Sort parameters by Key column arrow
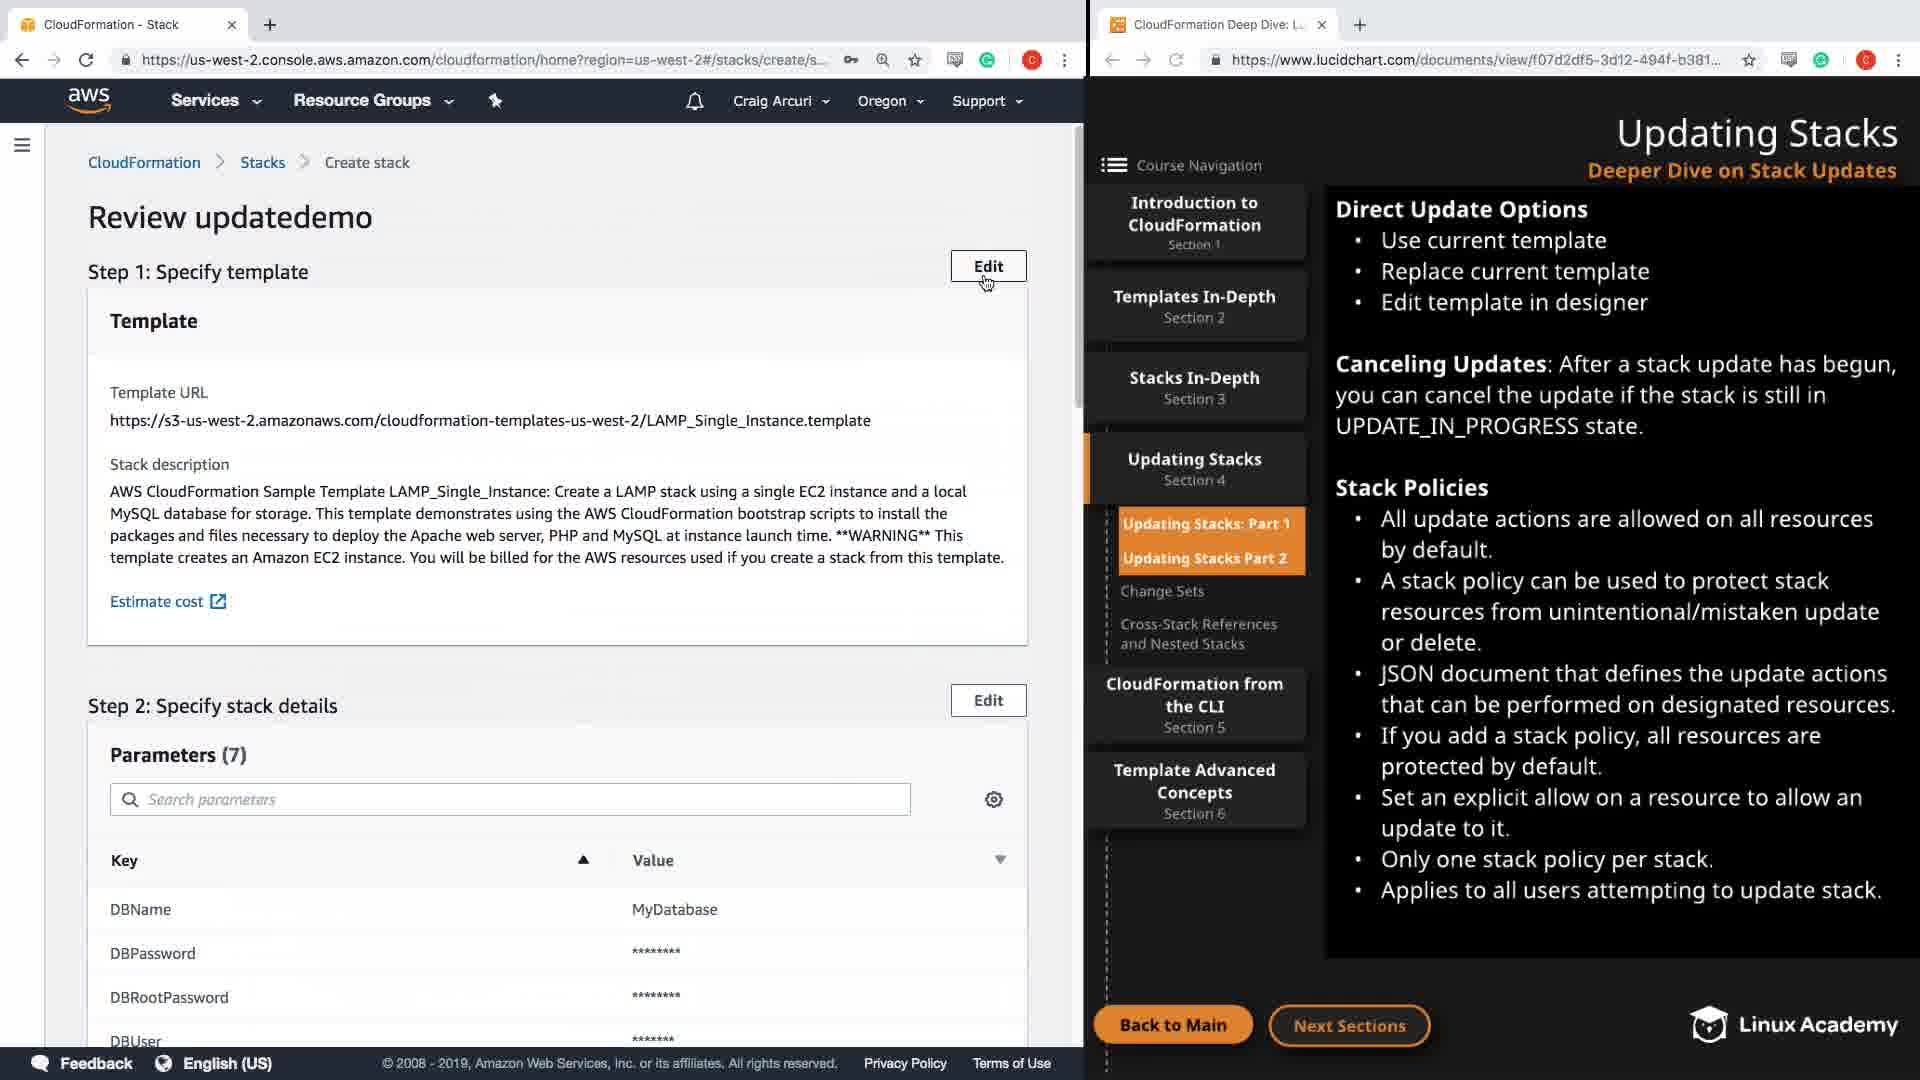The width and height of the screenshot is (1920, 1080). (x=583, y=860)
